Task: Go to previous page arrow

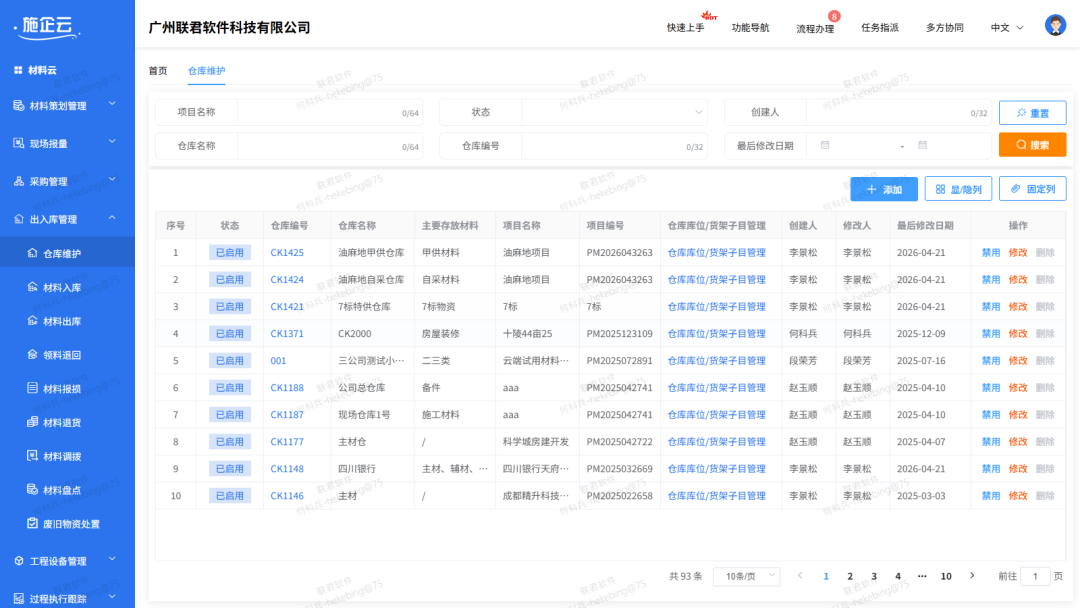Action: [800, 576]
